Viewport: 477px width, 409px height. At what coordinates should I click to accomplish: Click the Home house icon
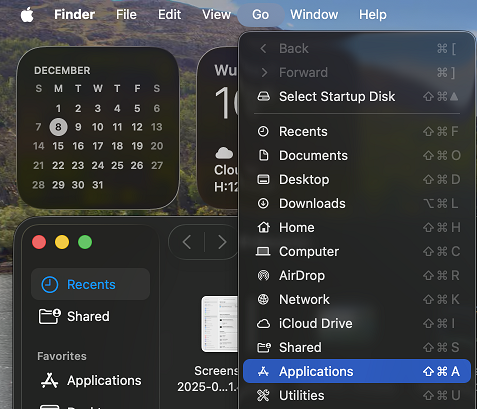263,227
